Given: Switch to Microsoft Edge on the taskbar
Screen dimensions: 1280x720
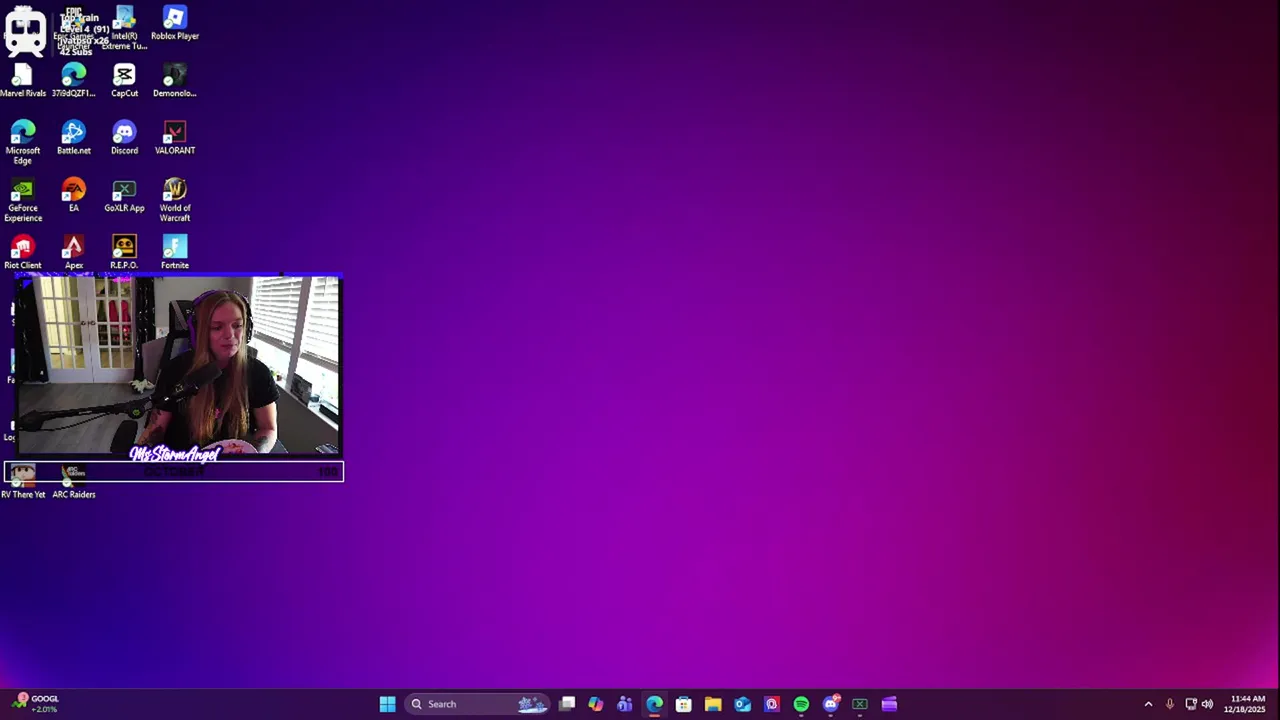Looking at the screenshot, I should click(654, 704).
